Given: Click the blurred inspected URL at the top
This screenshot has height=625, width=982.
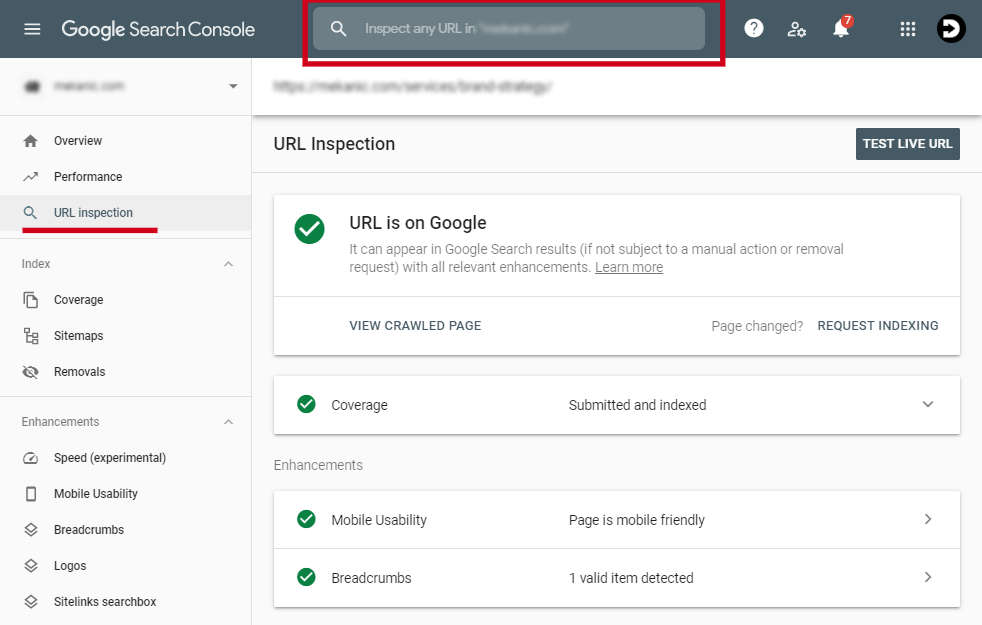Looking at the screenshot, I should tap(413, 86).
